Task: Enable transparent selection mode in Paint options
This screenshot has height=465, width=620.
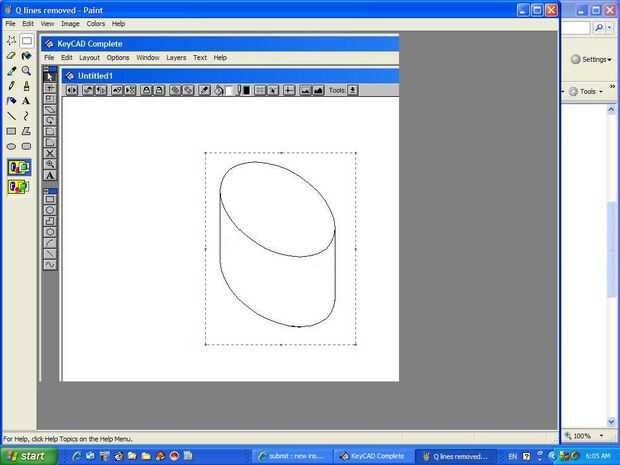Action: click(x=19, y=187)
